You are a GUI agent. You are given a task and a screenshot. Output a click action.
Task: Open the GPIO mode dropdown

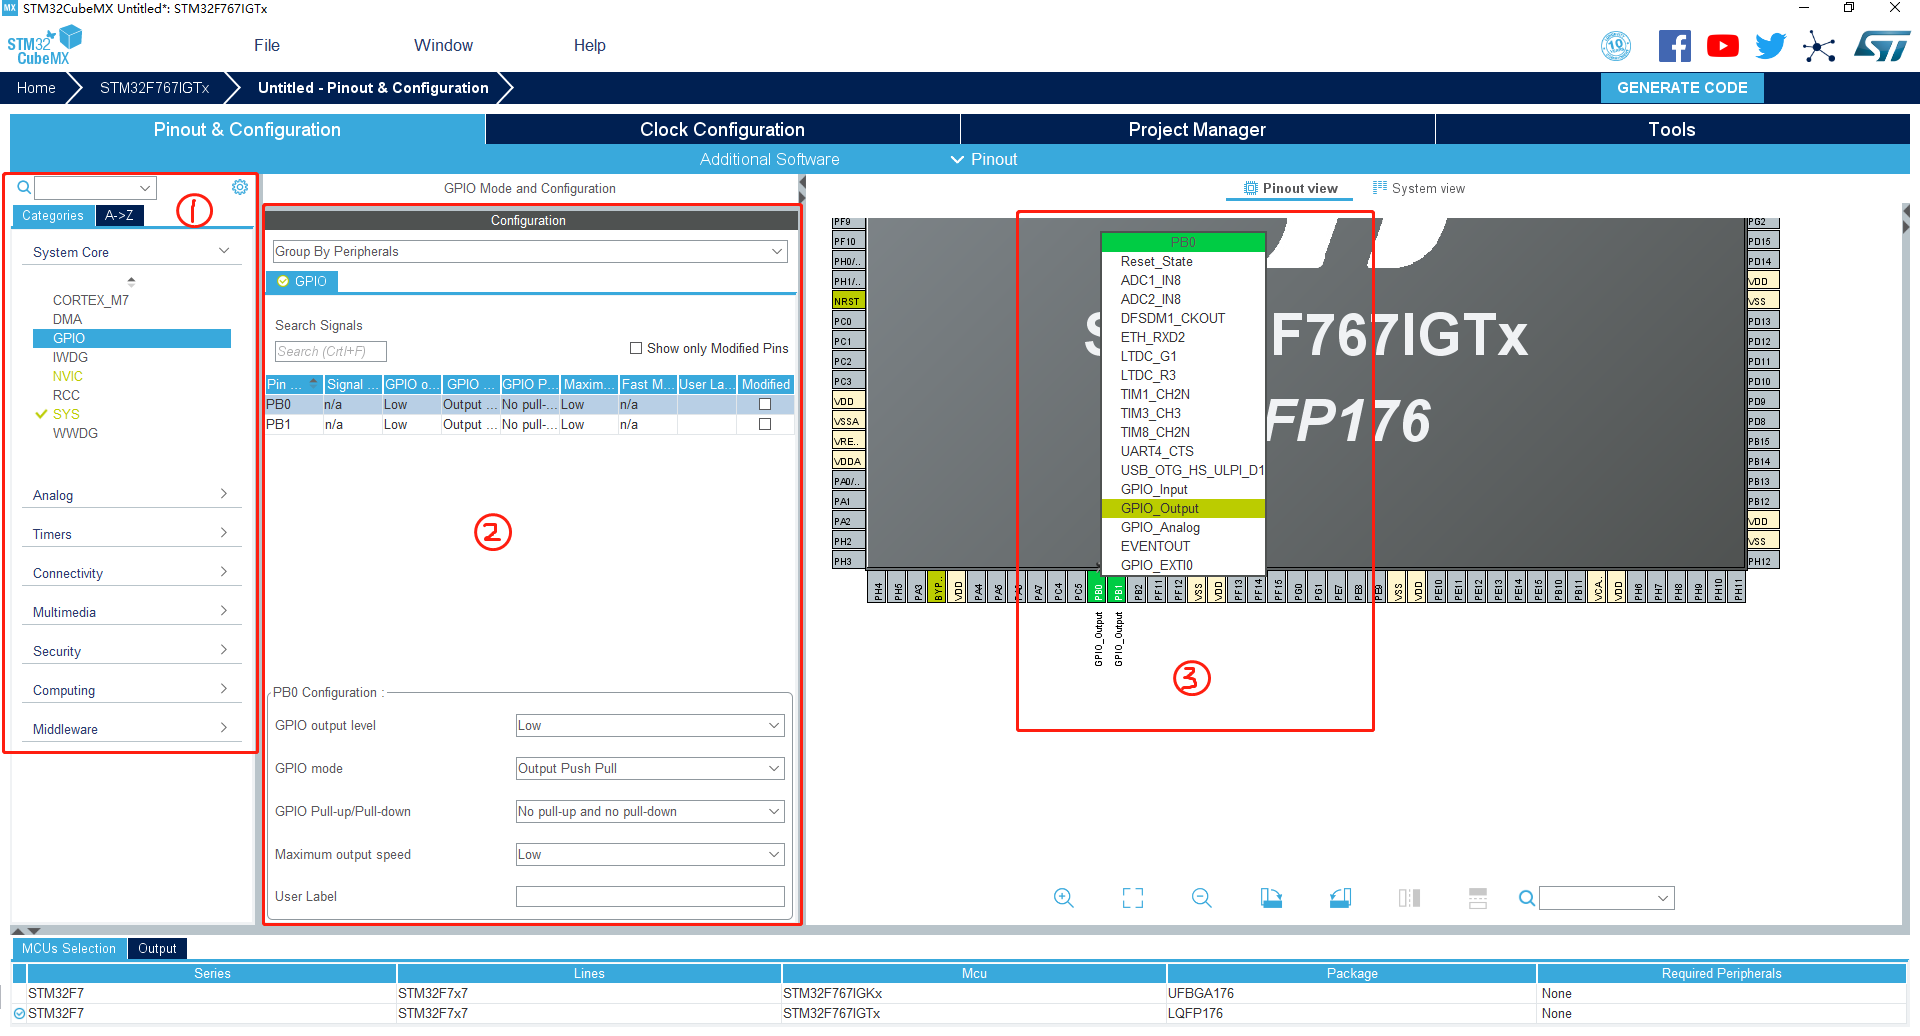[650, 769]
